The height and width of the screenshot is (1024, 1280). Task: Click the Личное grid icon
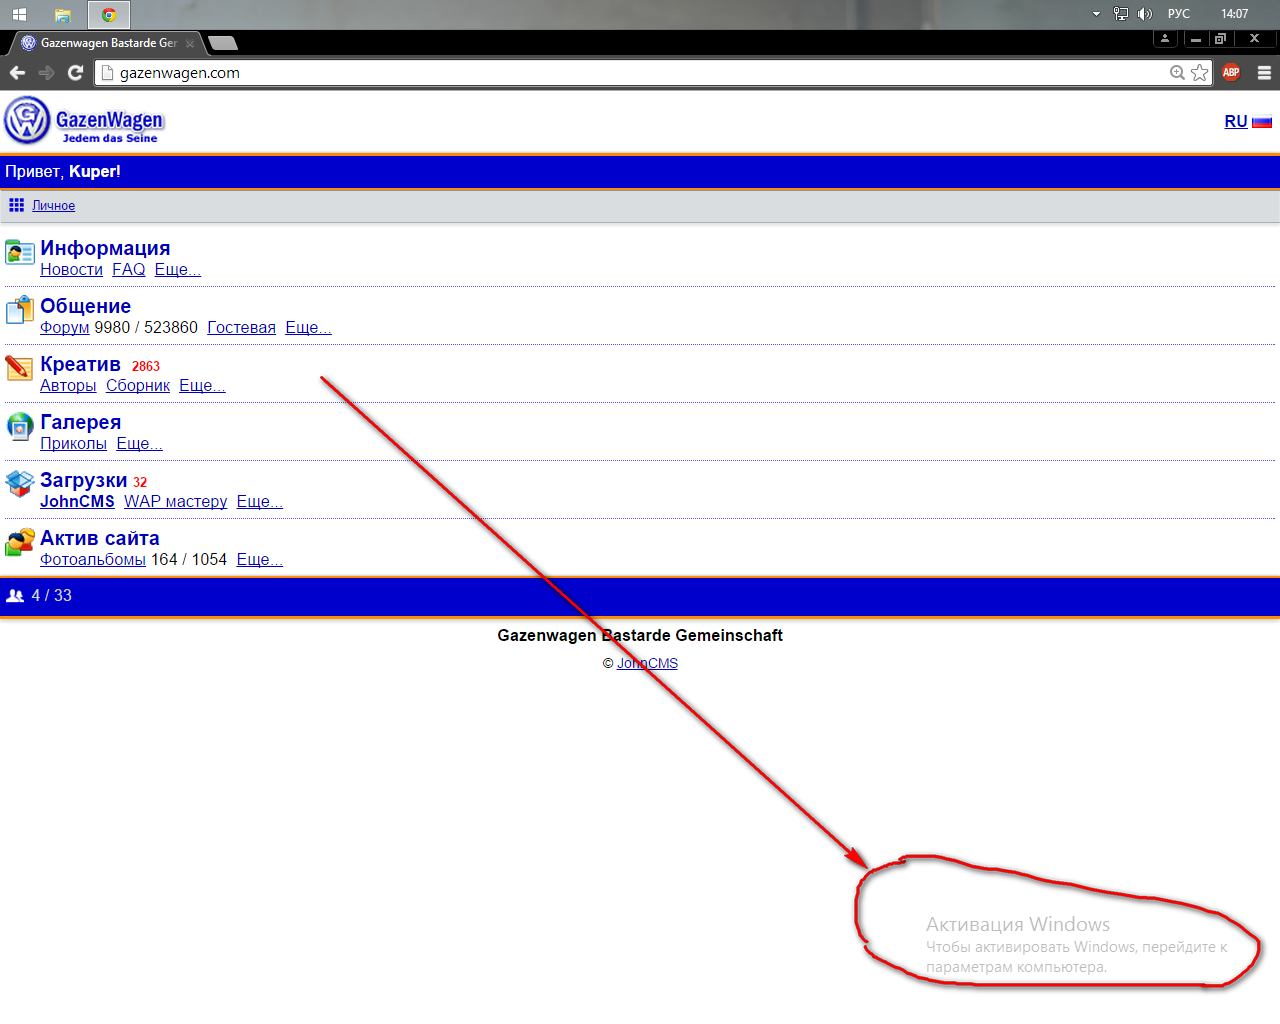[x=16, y=205]
